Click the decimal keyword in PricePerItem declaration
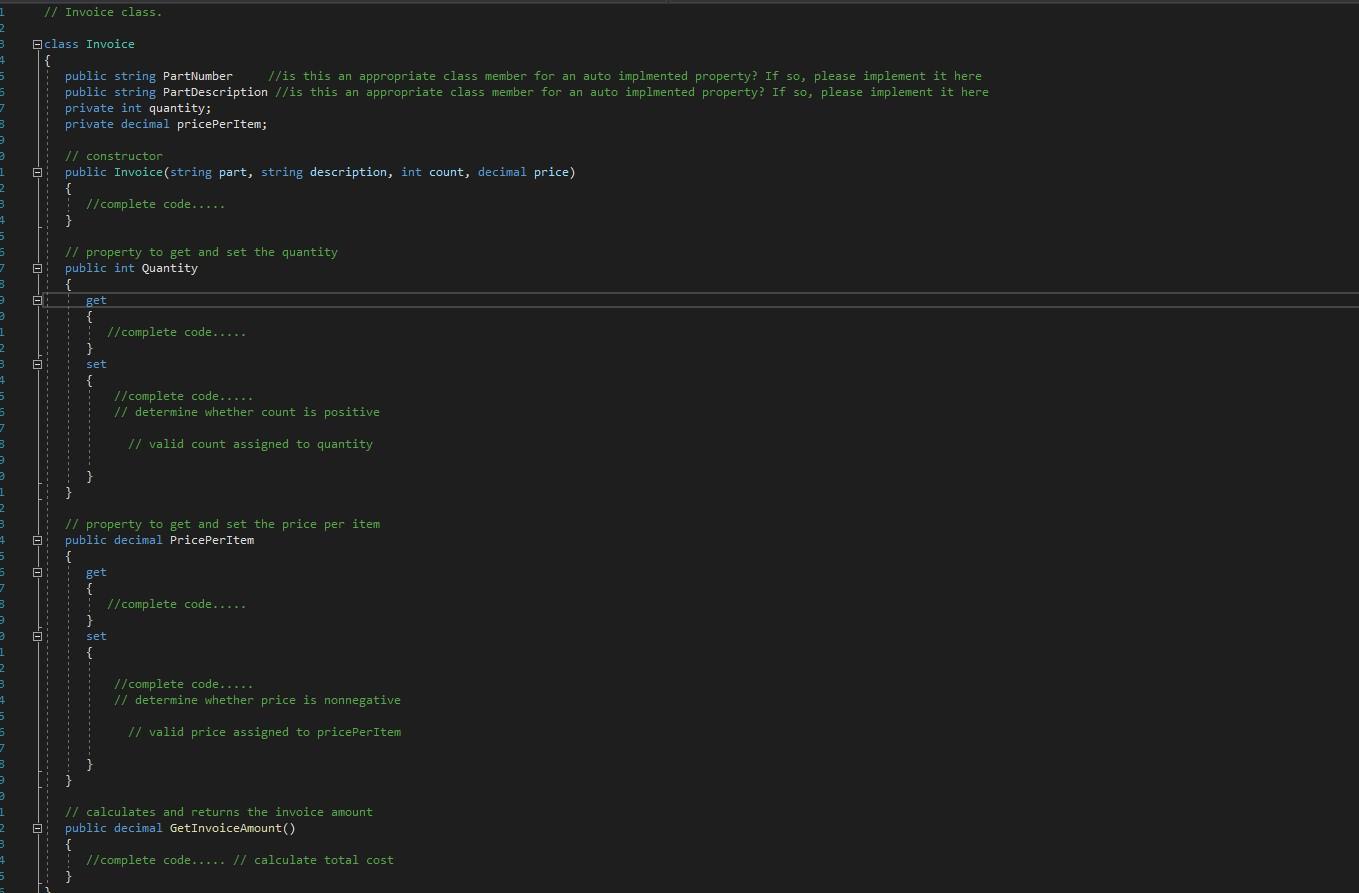This screenshot has width=1359, height=893. [x=138, y=539]
